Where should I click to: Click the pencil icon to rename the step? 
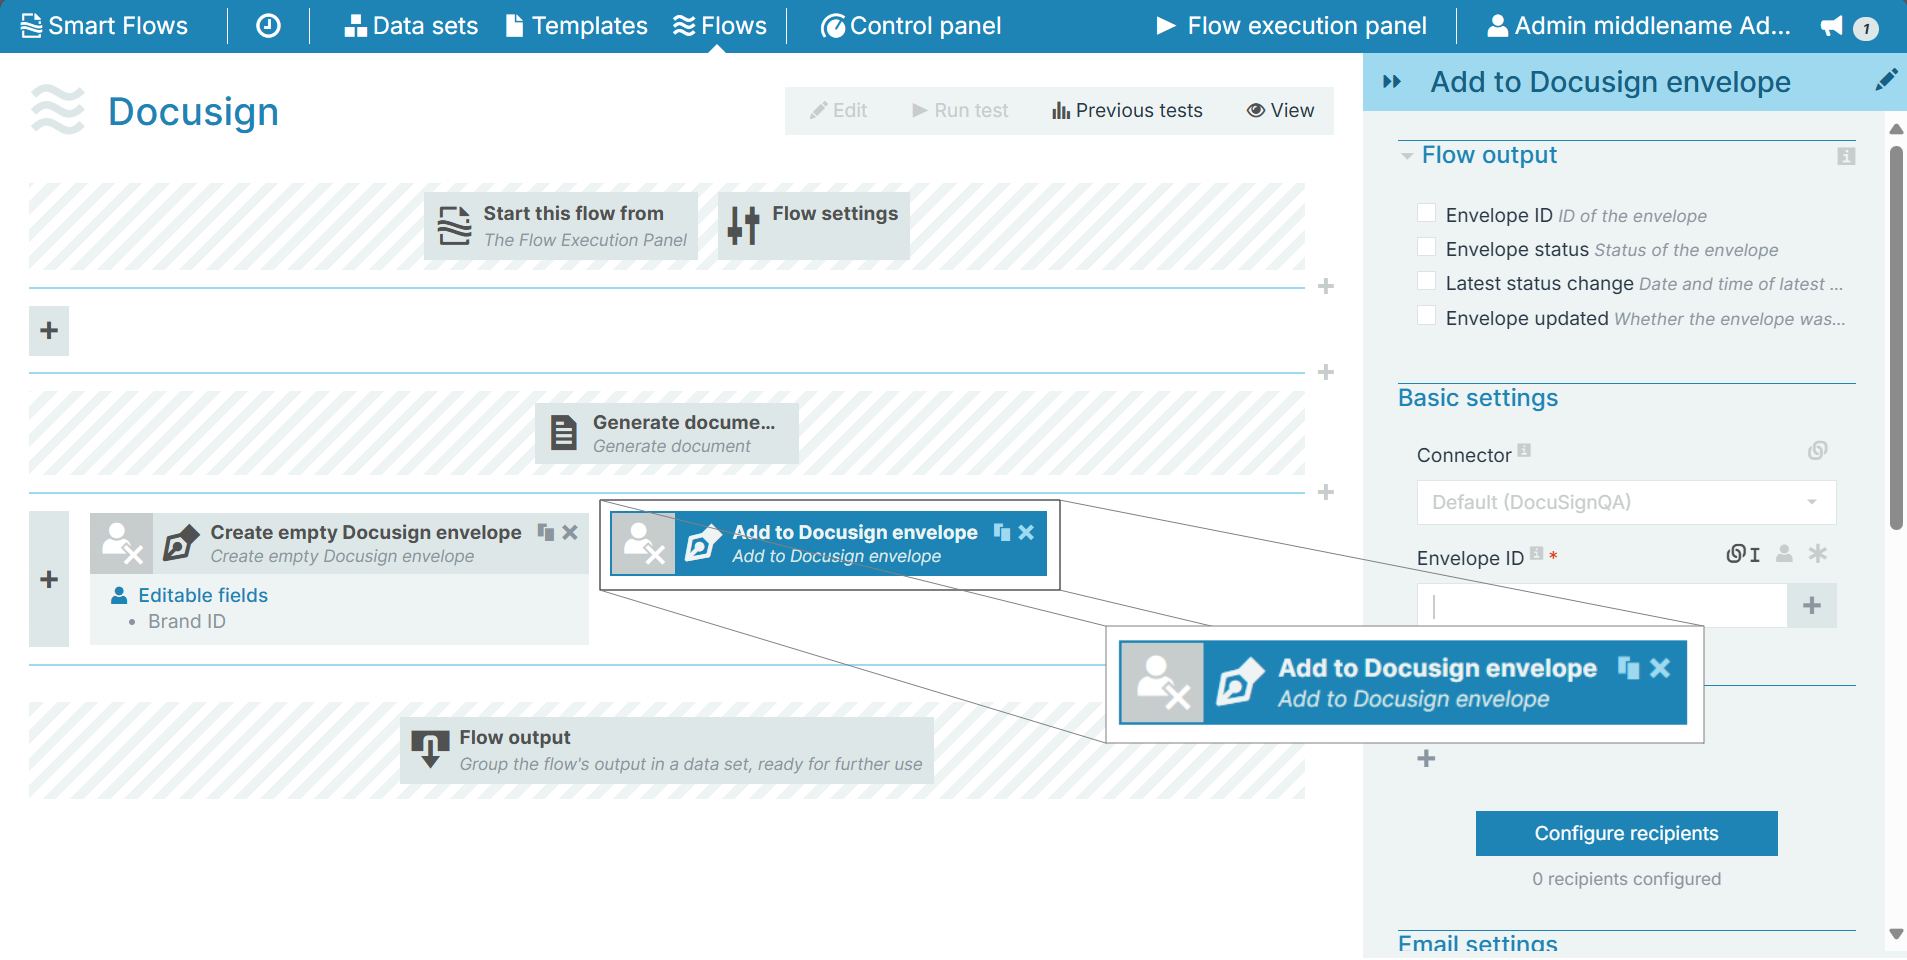1885,81
